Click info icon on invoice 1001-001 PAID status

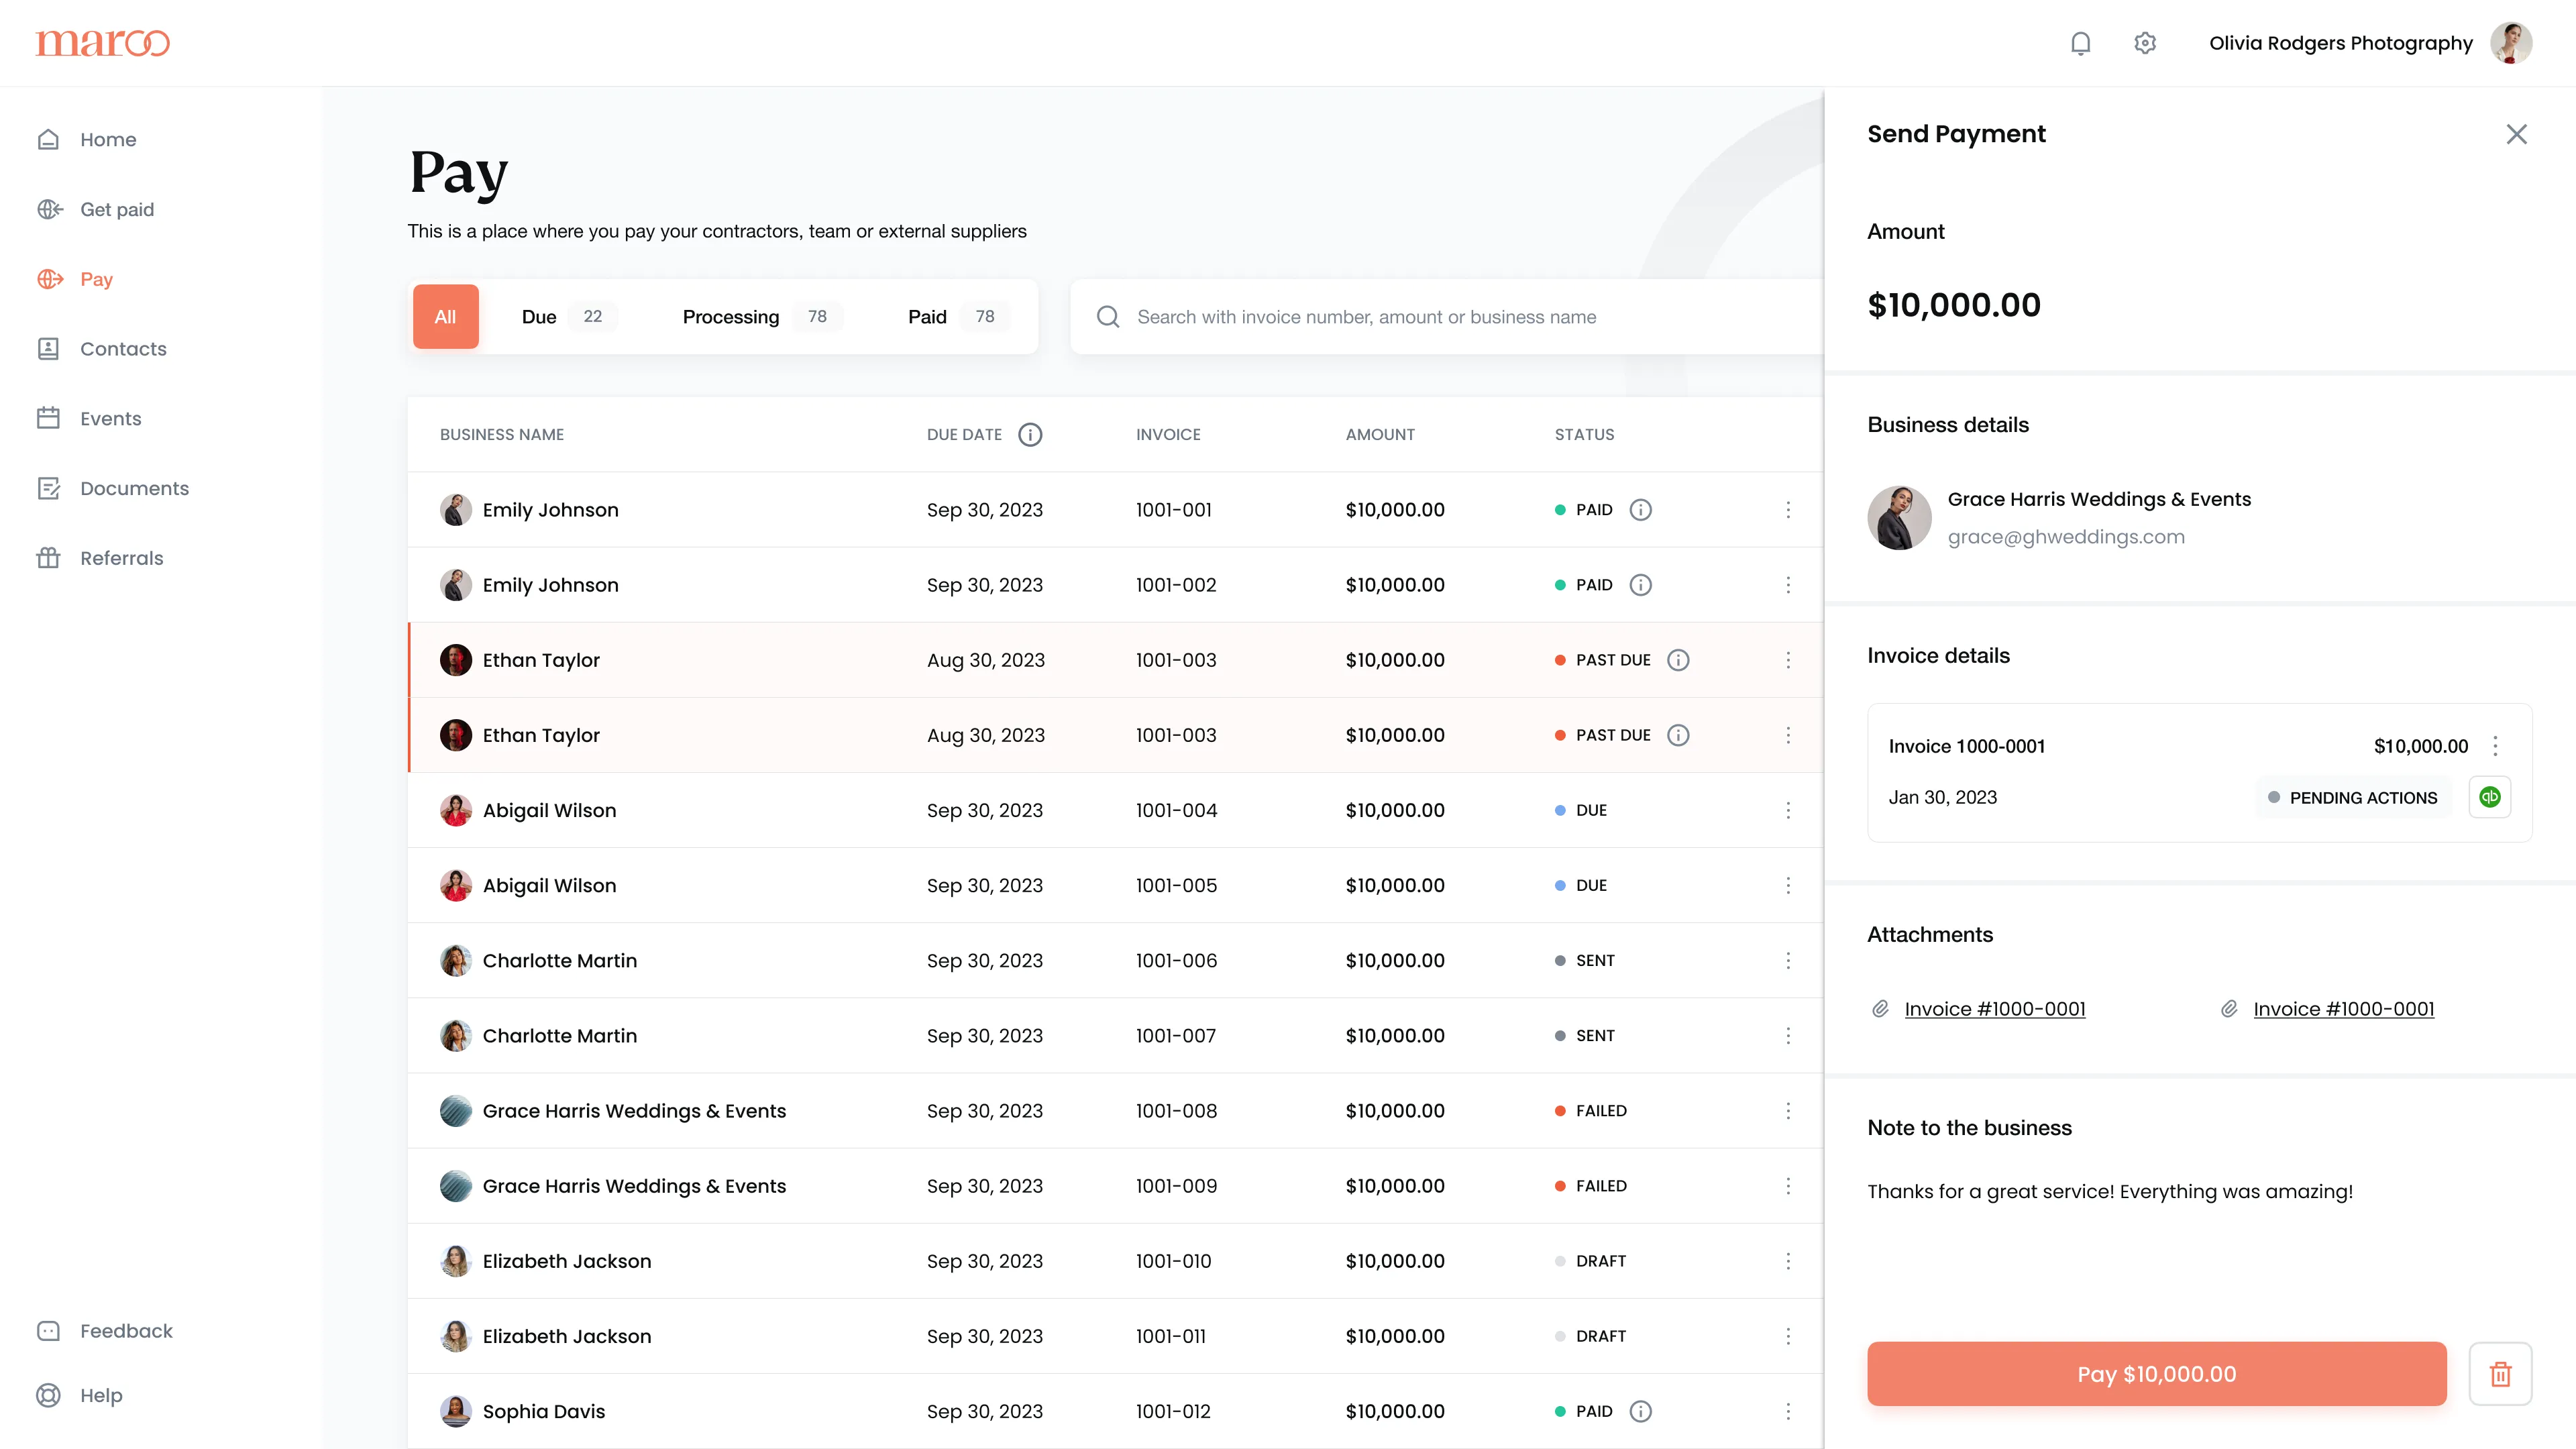pos(1640,510)
